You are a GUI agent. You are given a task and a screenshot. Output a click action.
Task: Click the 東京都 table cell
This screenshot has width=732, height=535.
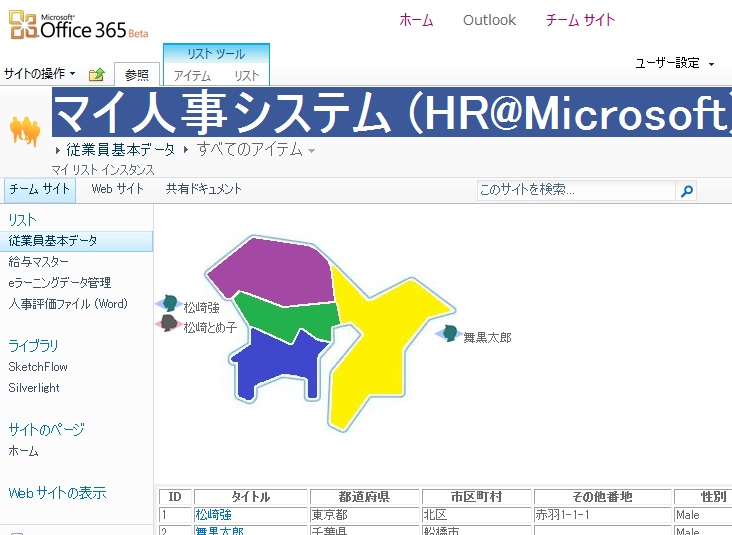pyautogui.click(x=364, y=515)
